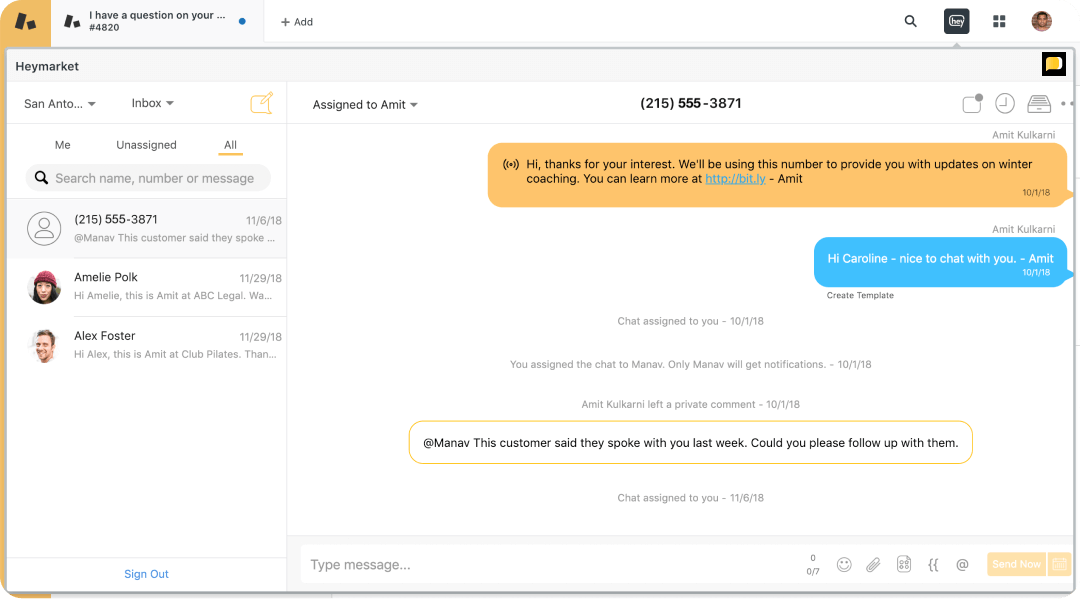Open the Assigned to Amit dropdown

coord(365,105)
